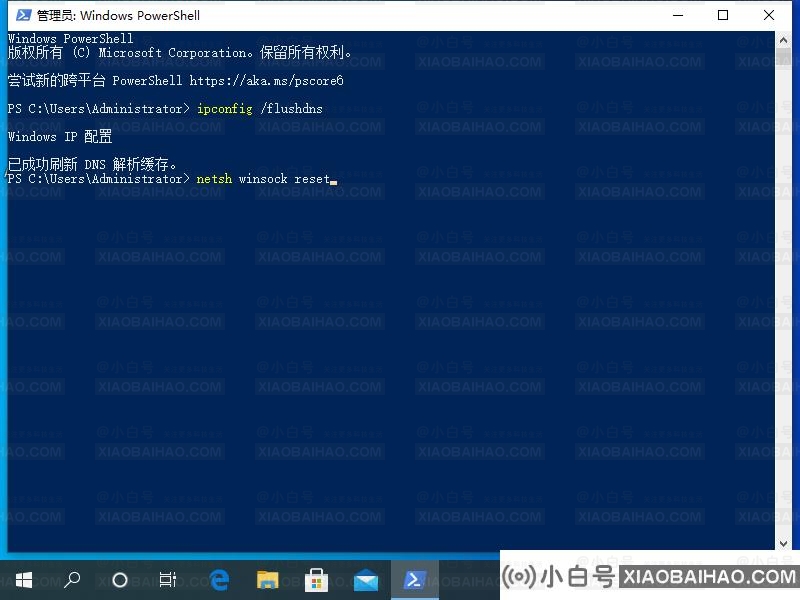This screenshot has height=600, width=800.
Task: Click the '管理员: Windows PowerShell' title text
Action: 118,15
